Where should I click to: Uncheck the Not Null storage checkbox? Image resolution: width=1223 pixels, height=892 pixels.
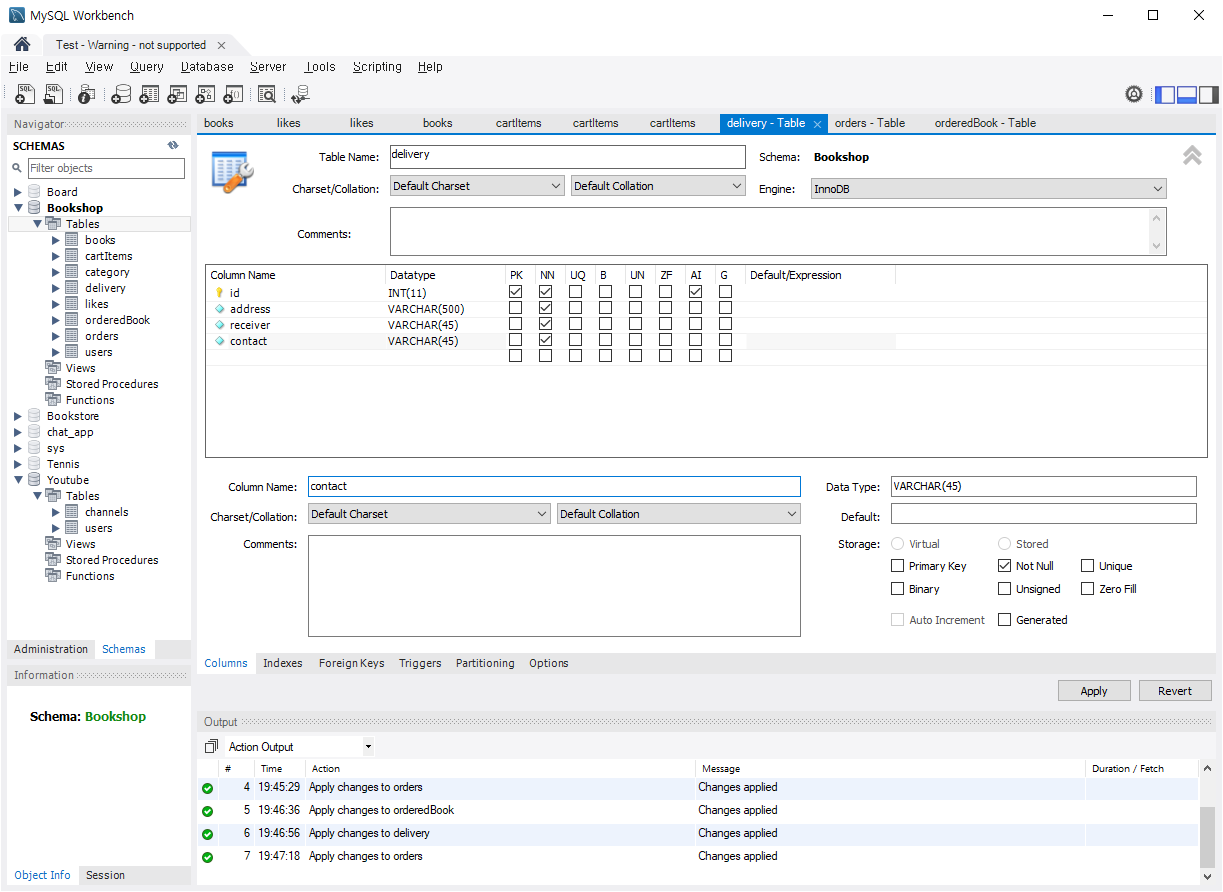(x=1005, y=566)
